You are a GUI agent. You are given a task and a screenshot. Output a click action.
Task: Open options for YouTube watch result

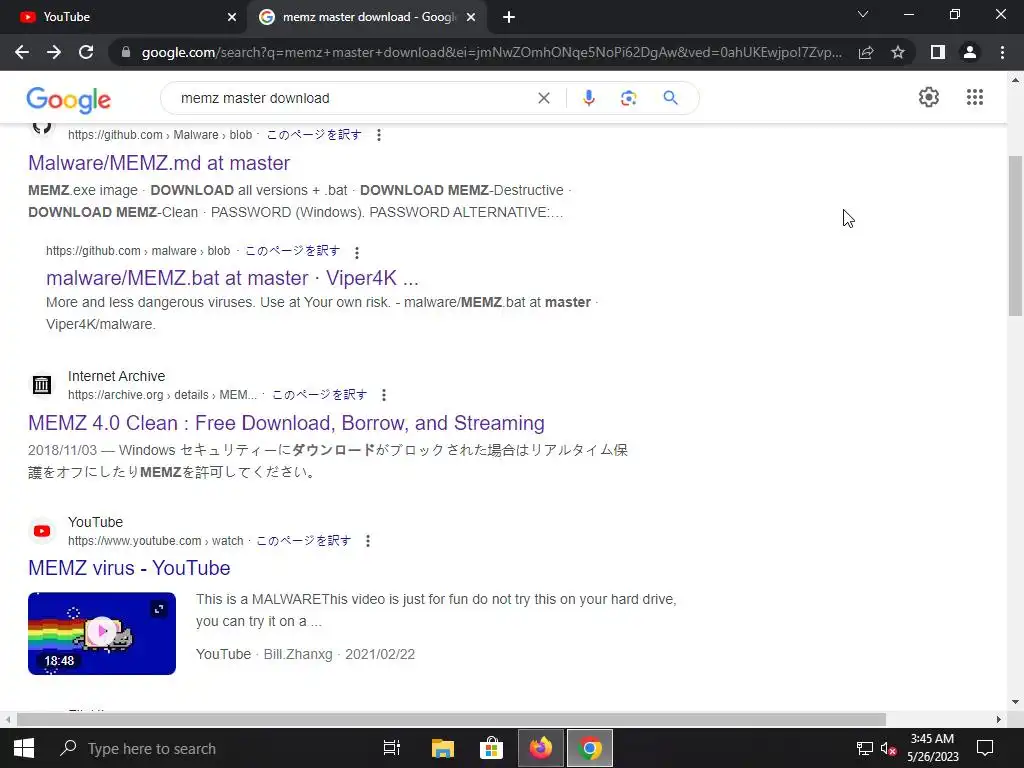[x=368, y=541]
